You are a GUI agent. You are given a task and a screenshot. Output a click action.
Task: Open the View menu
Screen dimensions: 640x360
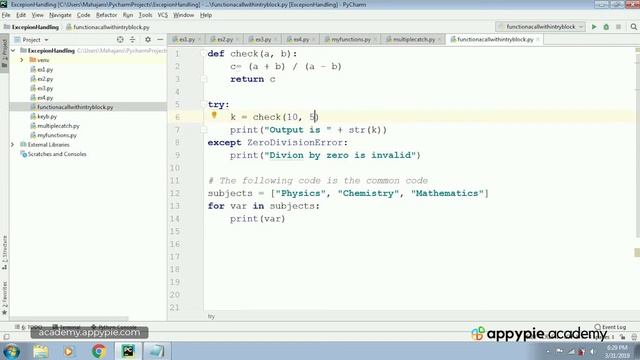(x=38, y=15)
